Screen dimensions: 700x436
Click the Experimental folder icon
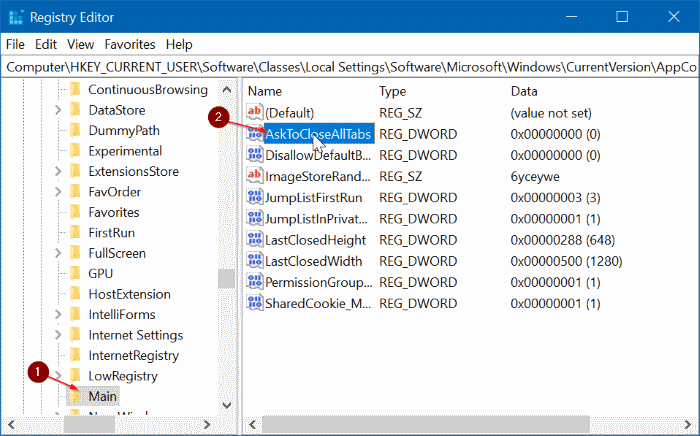point(75,151)
